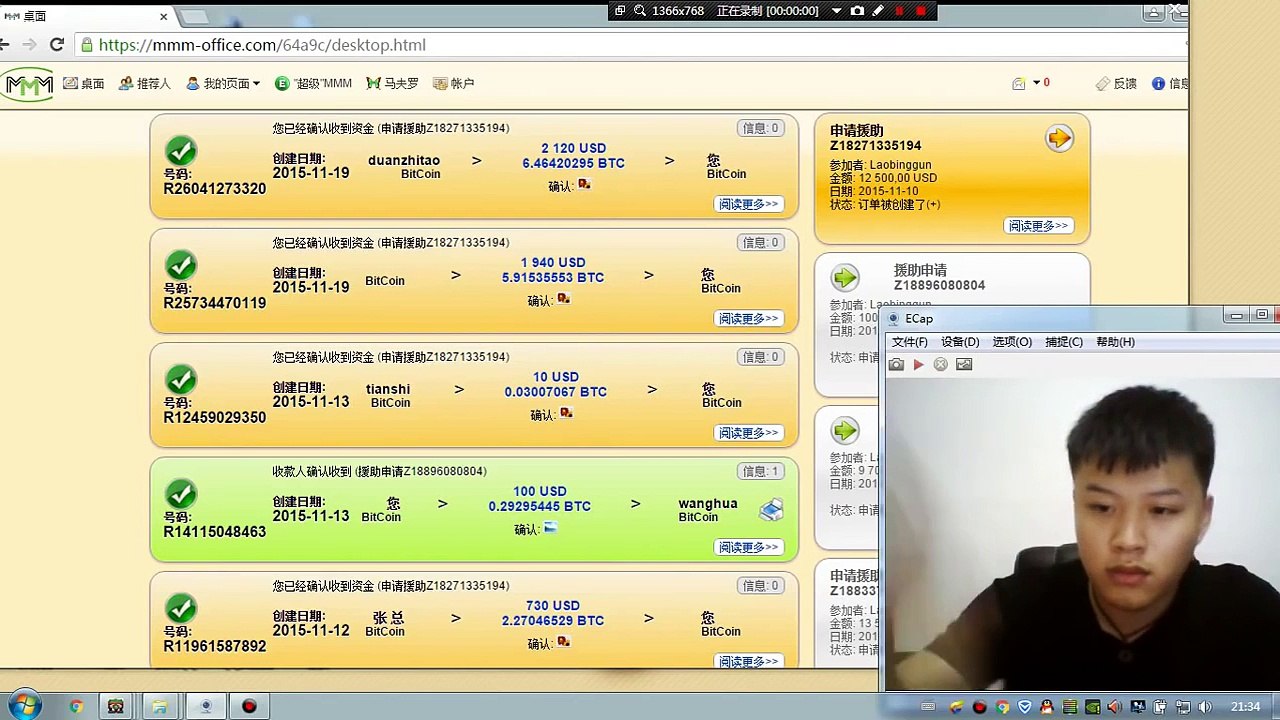Click the camera snapshot icon in recording bar
Screen dimensions: 1280x720
click(x=857, y=11)
